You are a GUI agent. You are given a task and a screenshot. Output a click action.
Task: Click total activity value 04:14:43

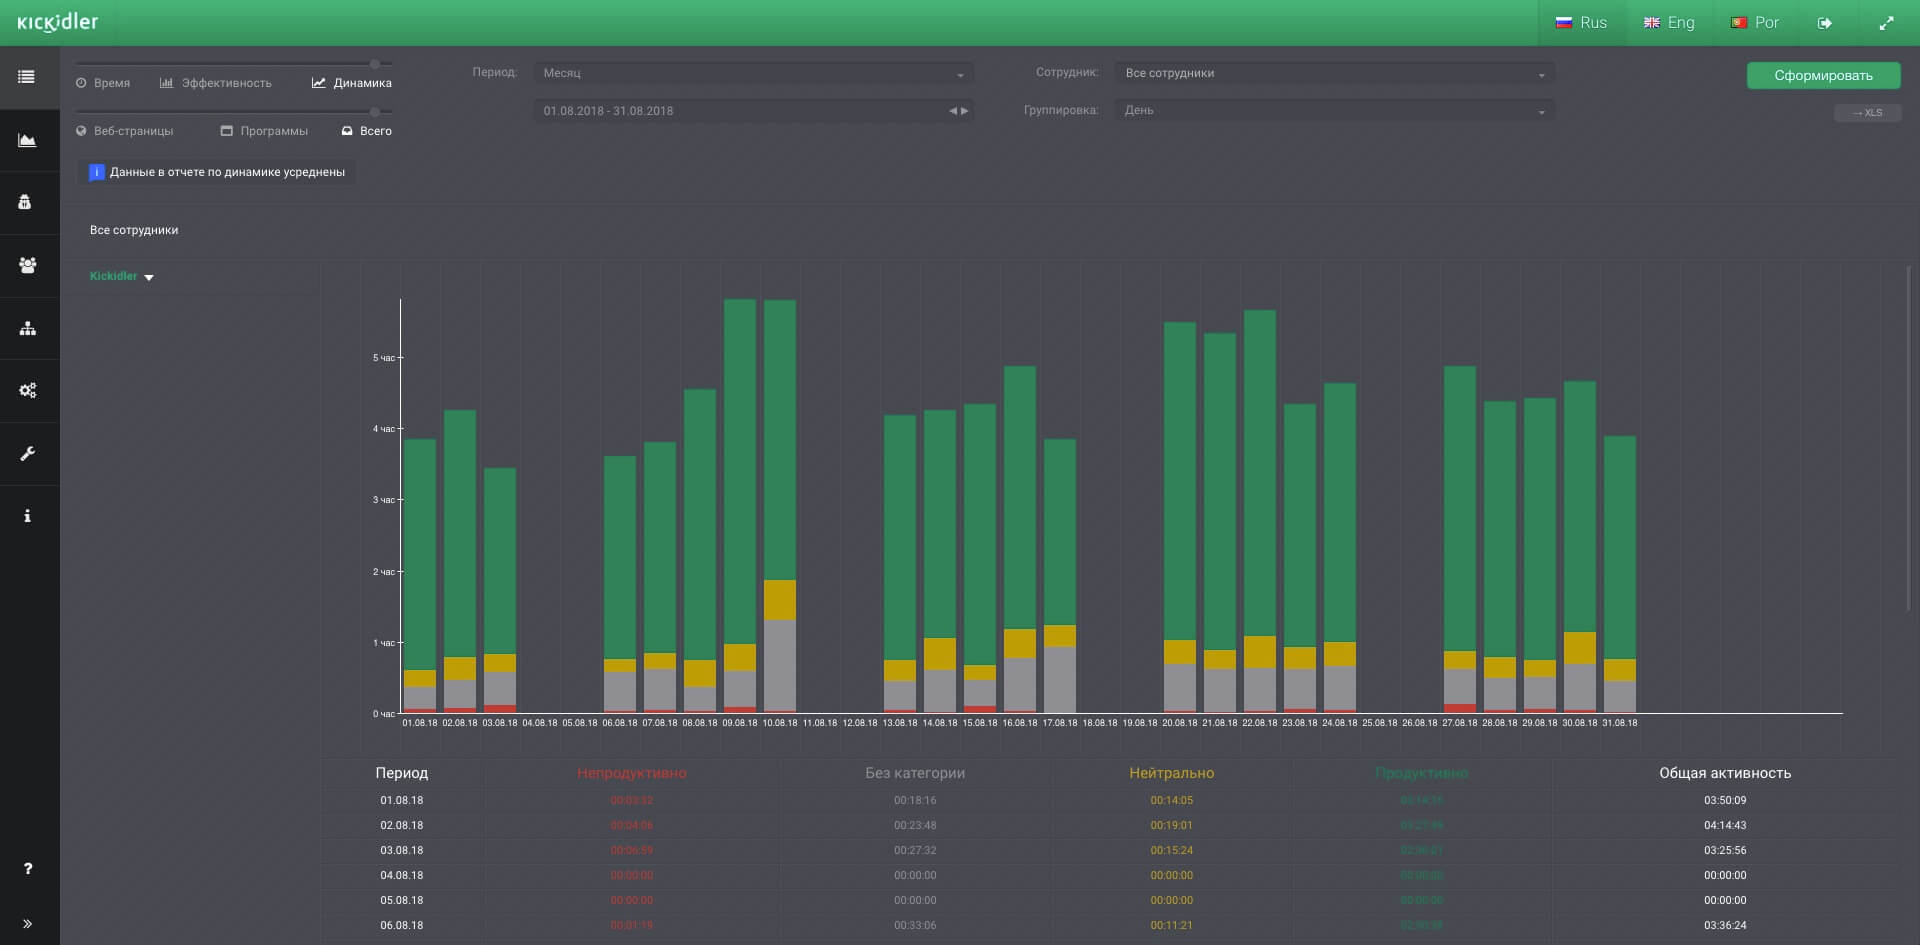tap(1725, 825)
